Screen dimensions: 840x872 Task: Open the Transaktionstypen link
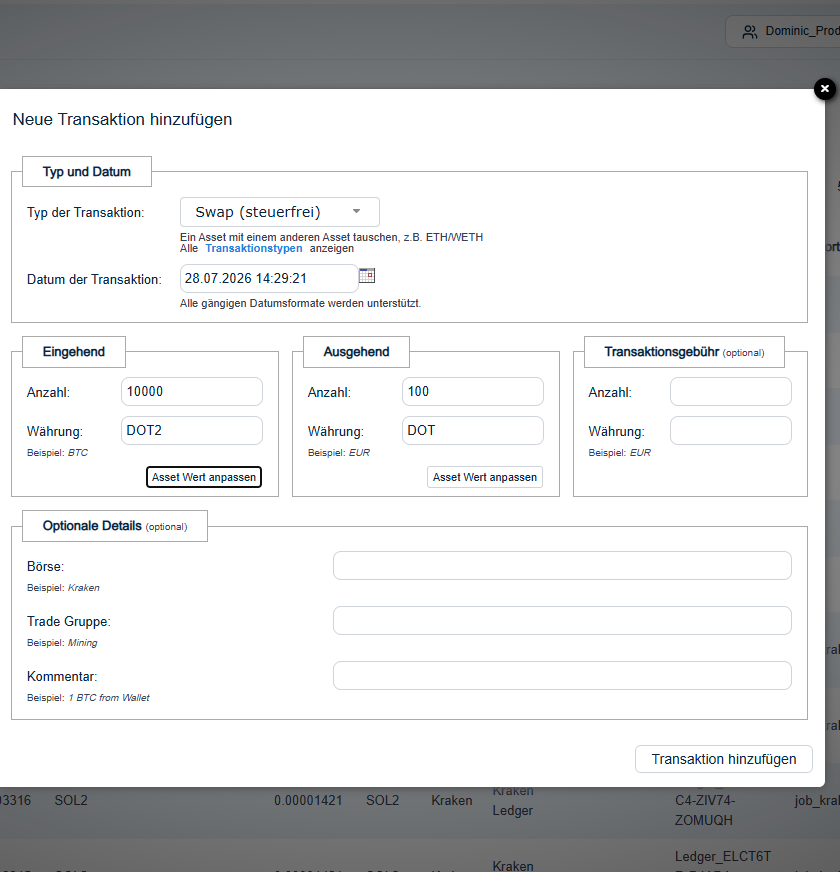(x=254, y=249)
